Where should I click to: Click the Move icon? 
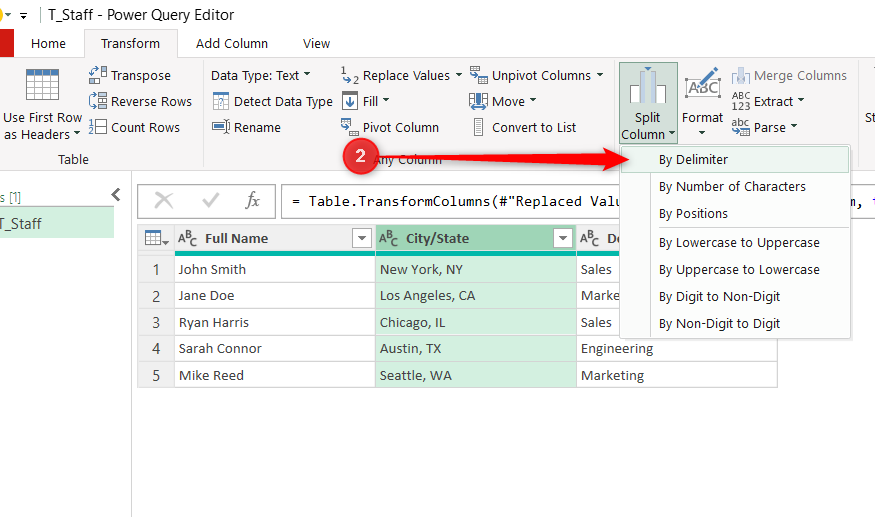point(478,101)
